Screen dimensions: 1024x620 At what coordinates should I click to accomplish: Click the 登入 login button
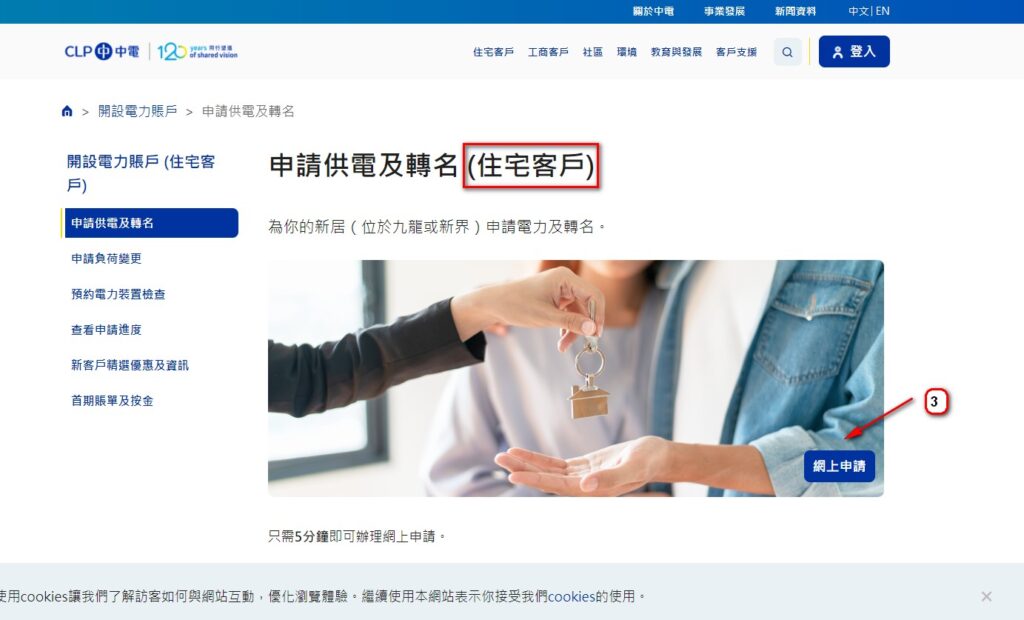(854, 52)
